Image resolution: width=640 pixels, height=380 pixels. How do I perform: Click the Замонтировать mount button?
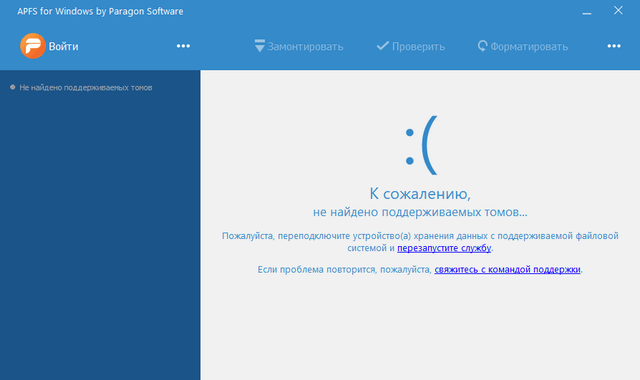pos(298,46)
